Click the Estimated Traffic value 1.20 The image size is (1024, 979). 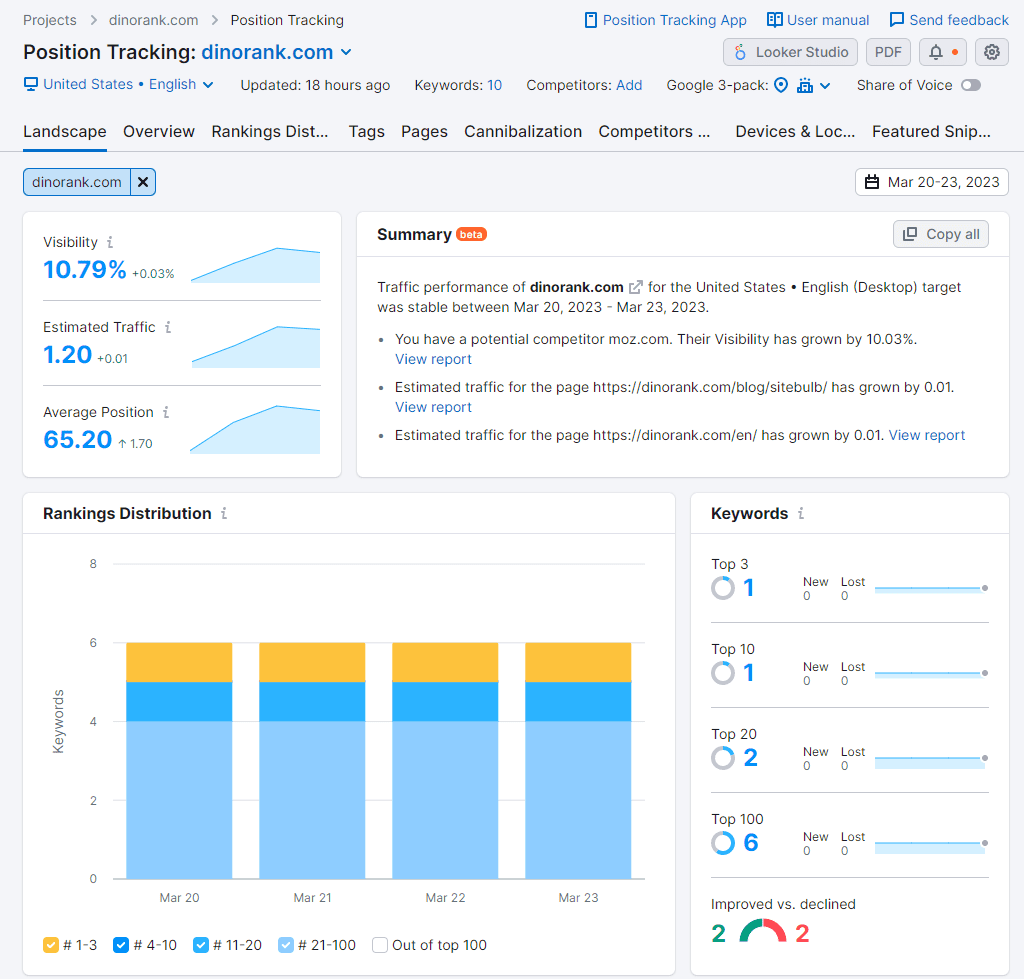[67, 355]
